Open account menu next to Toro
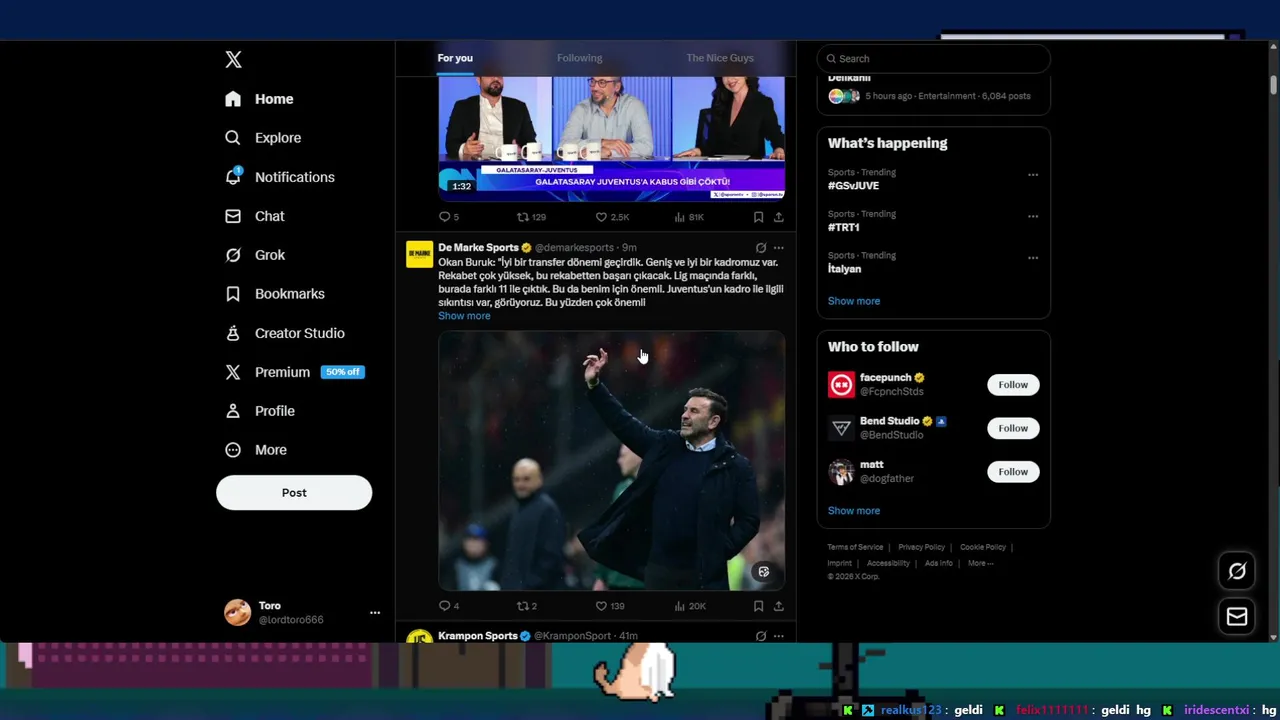Screen dimensions: 1280x720 pos(375,613)
